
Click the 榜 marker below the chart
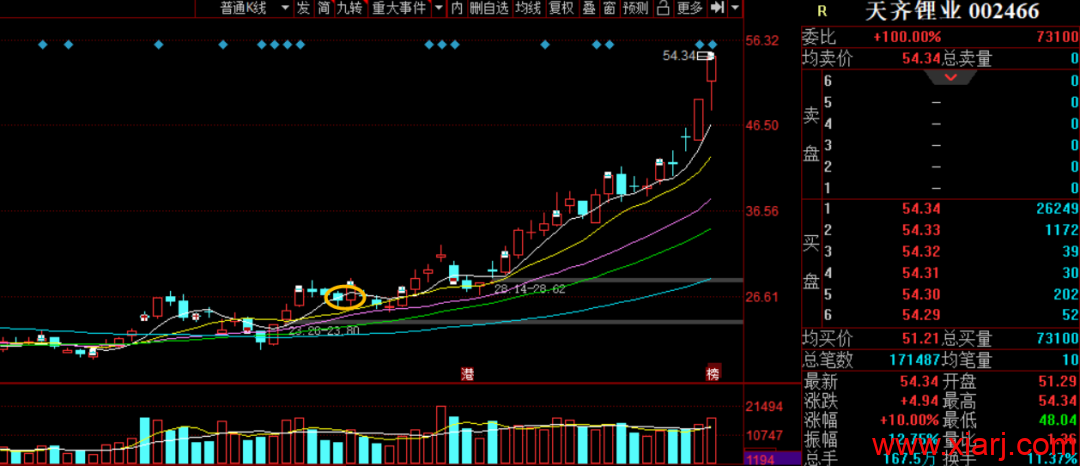tap(713, 374)
